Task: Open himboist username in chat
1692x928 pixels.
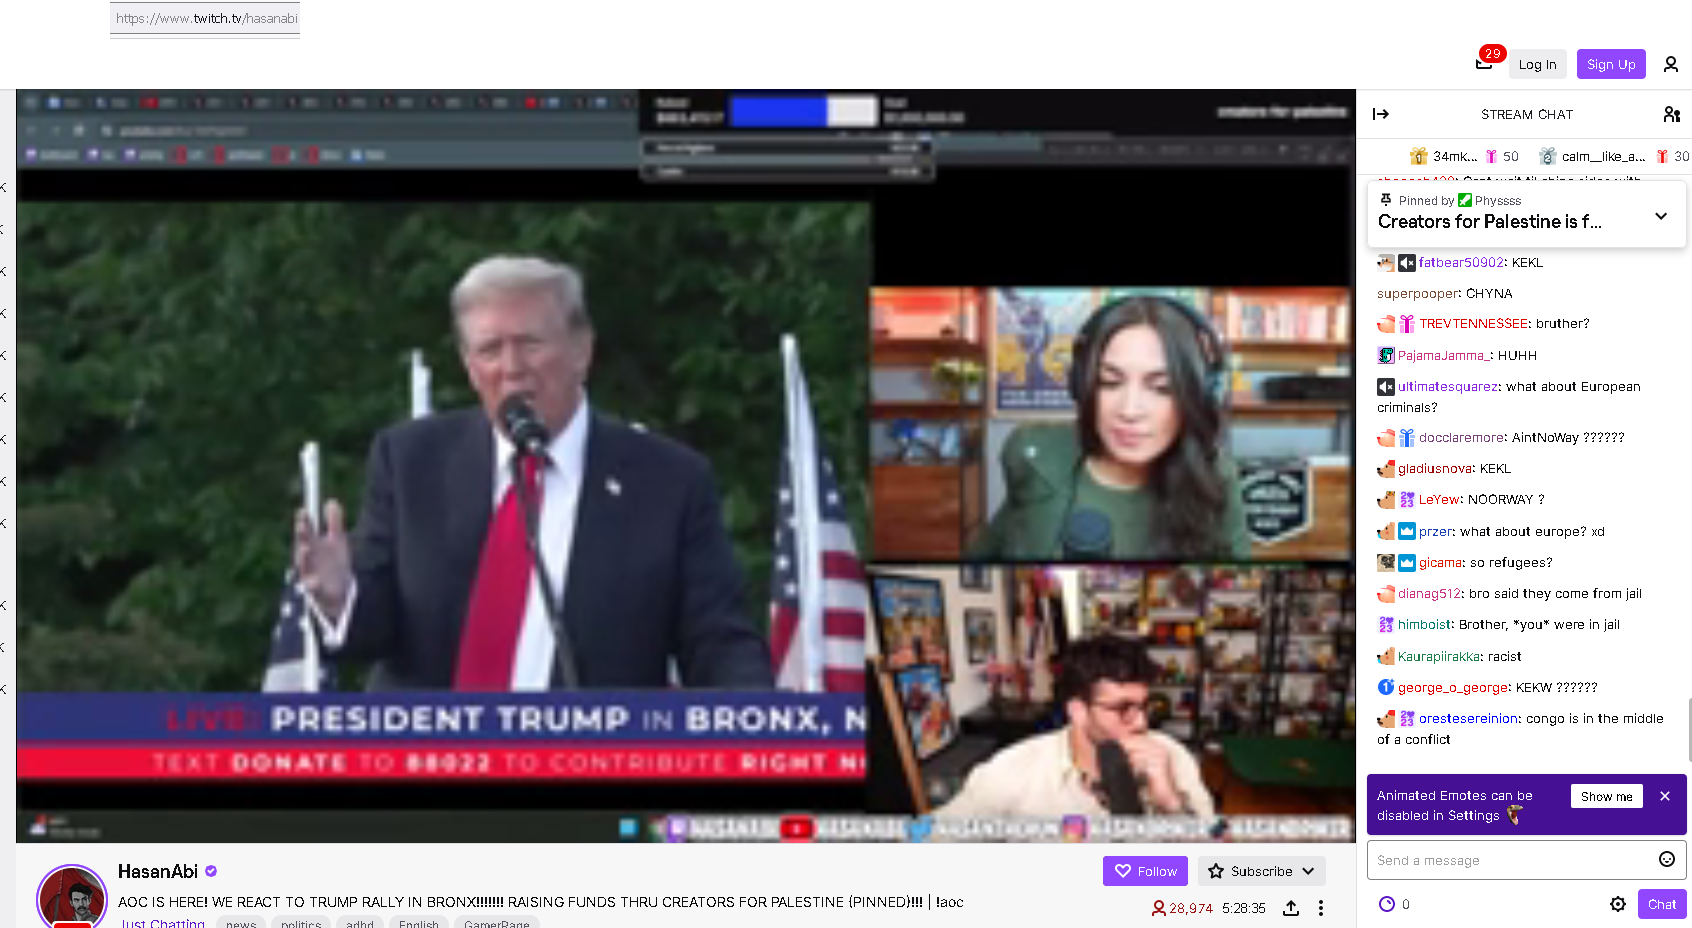Action: [x=1424, y=624]
